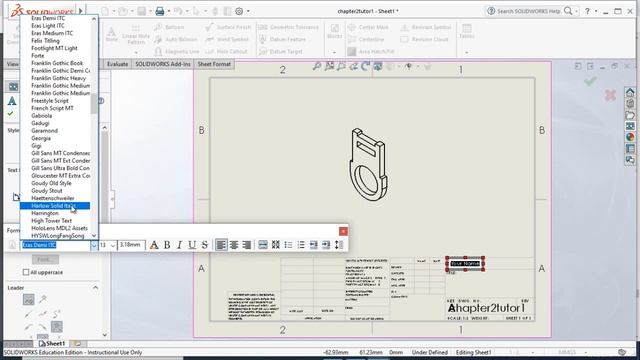Open the text color picker
The width and height of the screenshot is (640, 360).
pyautogui.click(x=154, y=245)
